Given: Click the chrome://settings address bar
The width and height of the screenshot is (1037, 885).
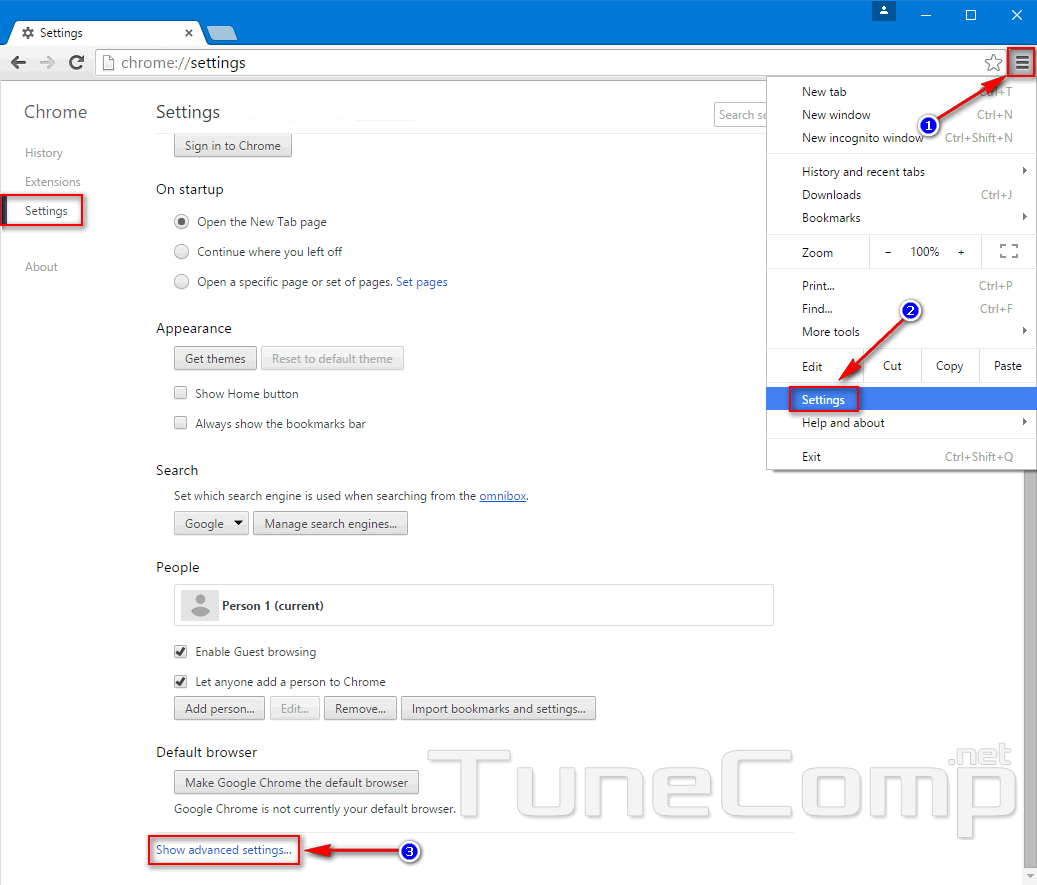Looking at the screenshot, I should point(539,63).
